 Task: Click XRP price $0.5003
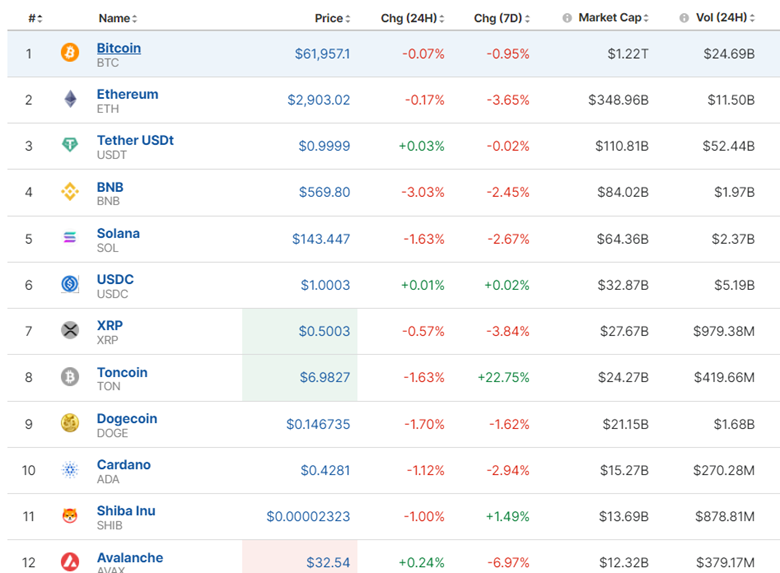pos(324,331)
